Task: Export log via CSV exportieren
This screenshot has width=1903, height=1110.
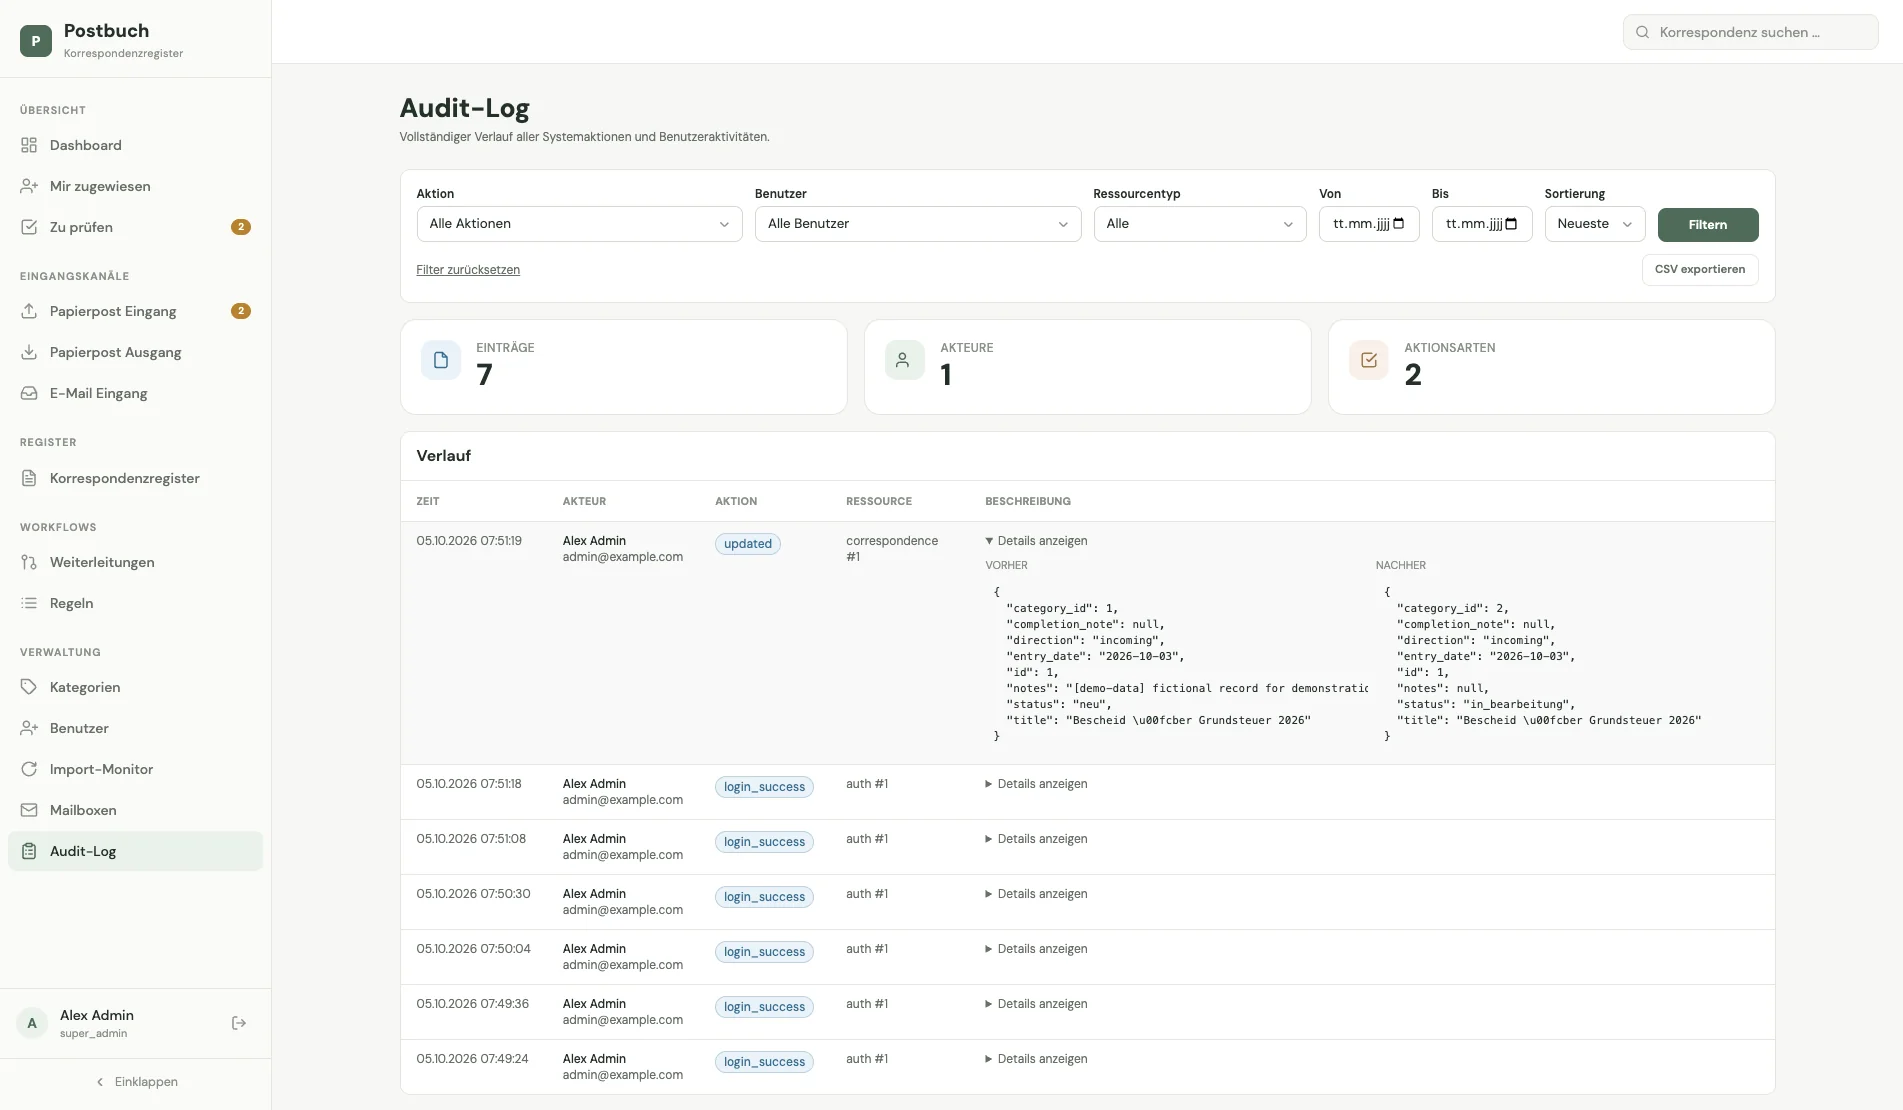Action: point(1700,270)
